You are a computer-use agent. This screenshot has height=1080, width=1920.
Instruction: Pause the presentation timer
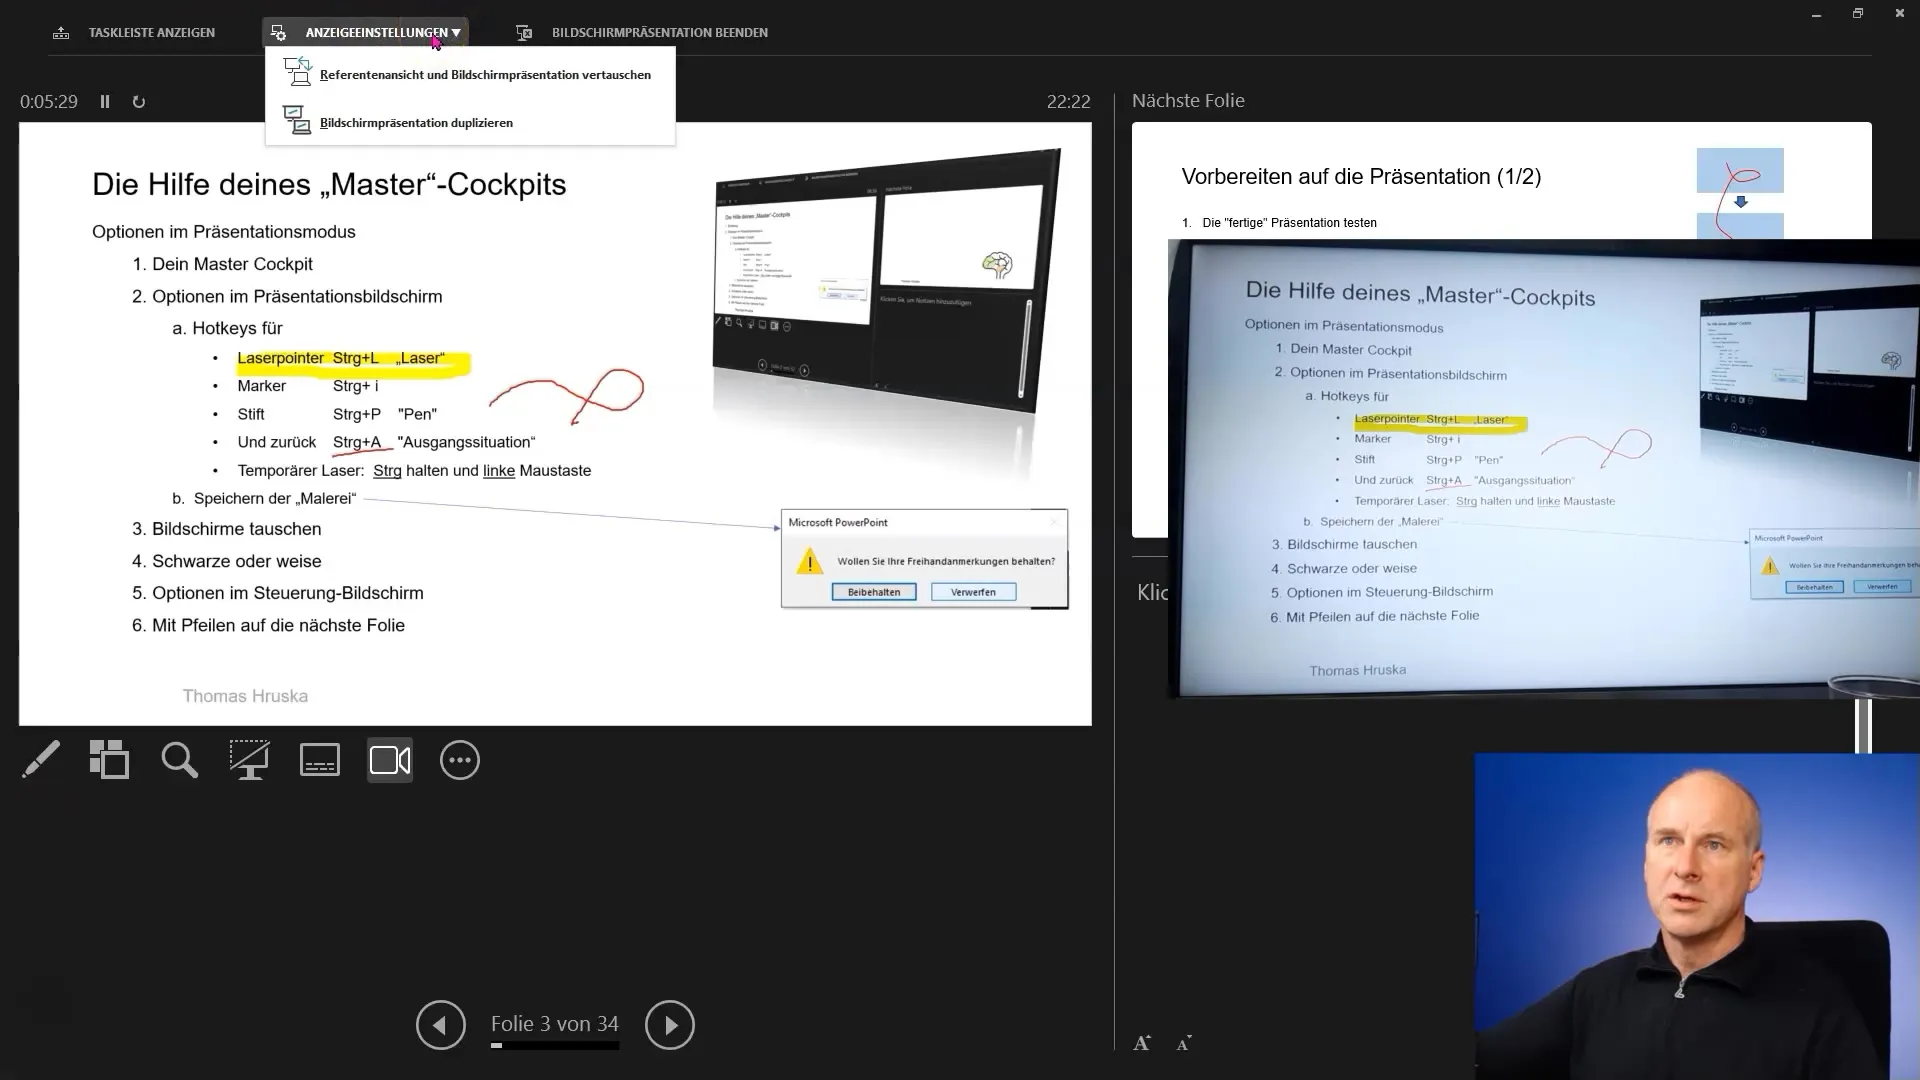tap(105, 102)
